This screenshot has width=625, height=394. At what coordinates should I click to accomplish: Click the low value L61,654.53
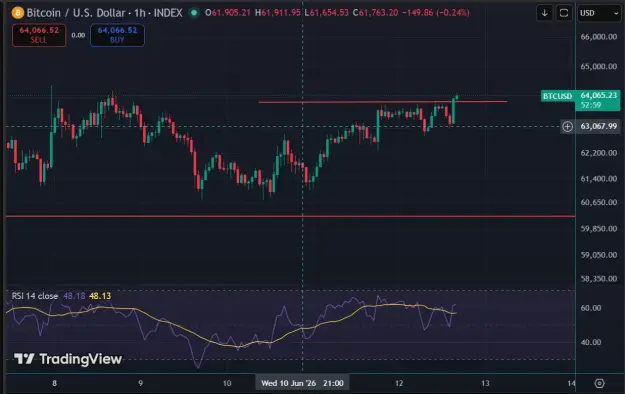coord(326,13)
